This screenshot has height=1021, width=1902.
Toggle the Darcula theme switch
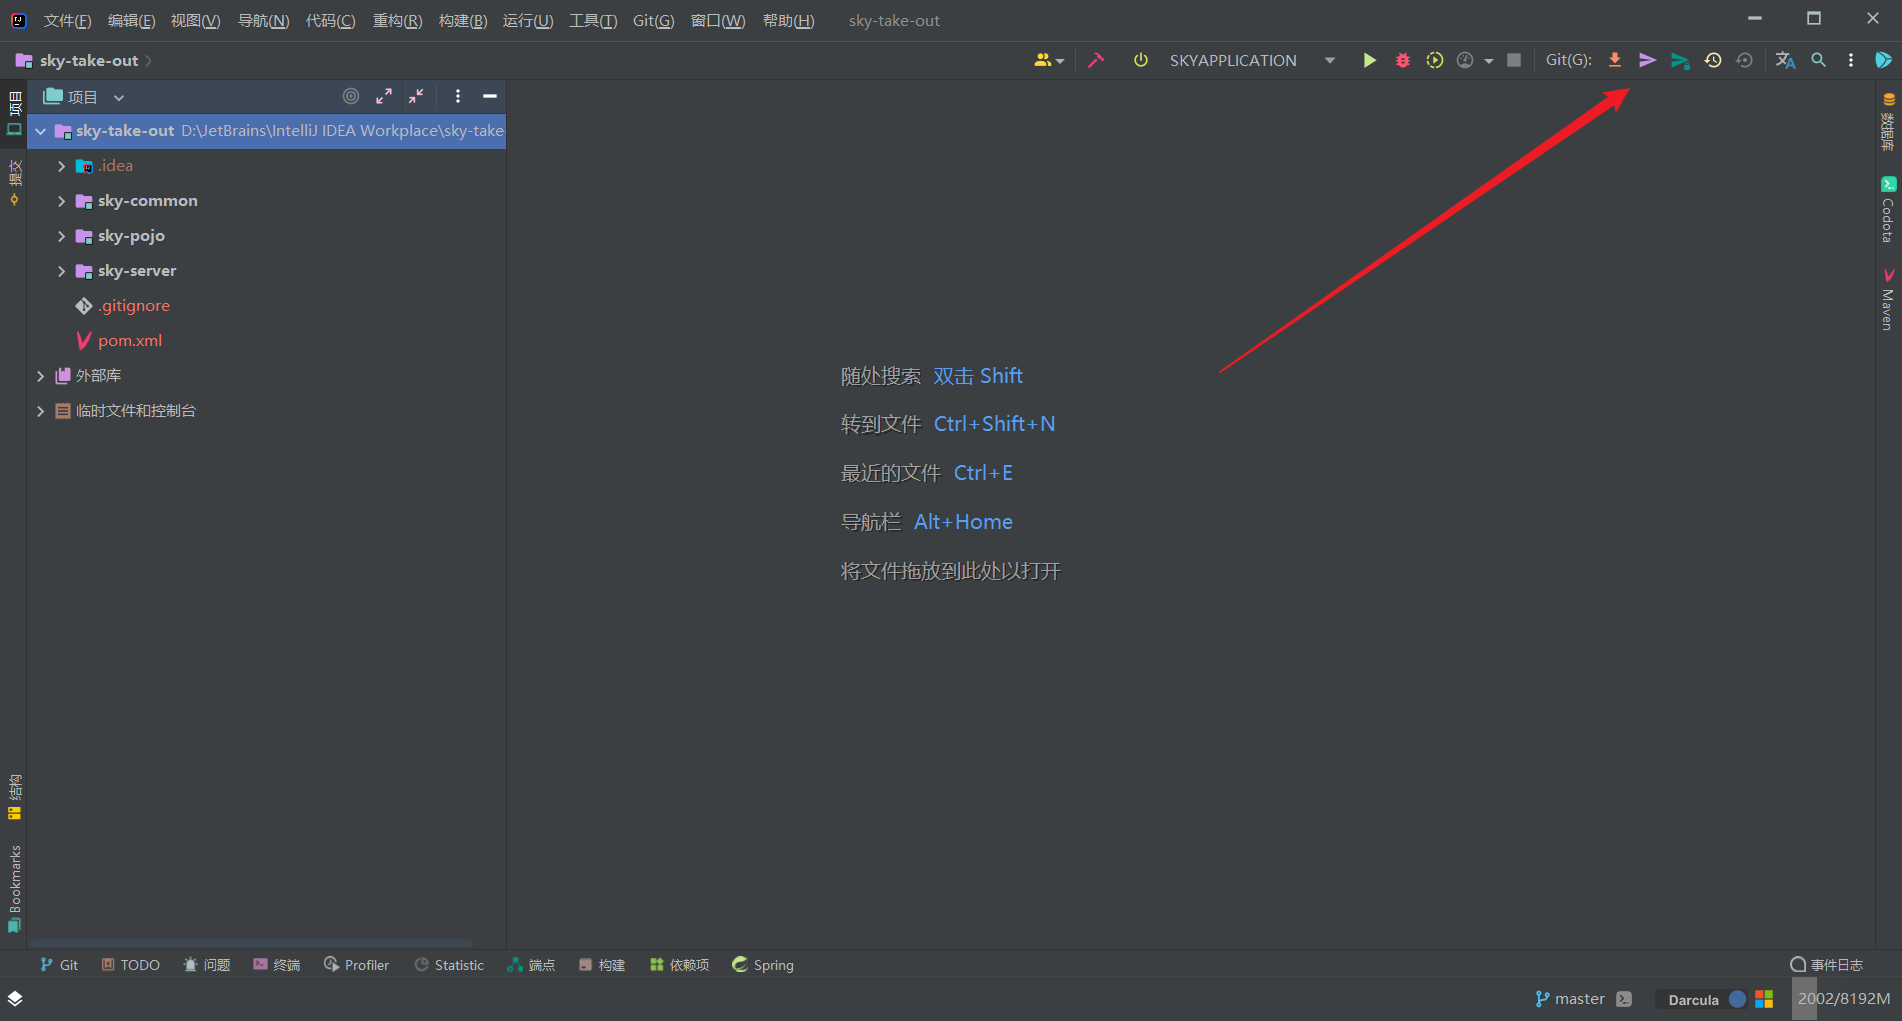click(x=1708, y=999)
